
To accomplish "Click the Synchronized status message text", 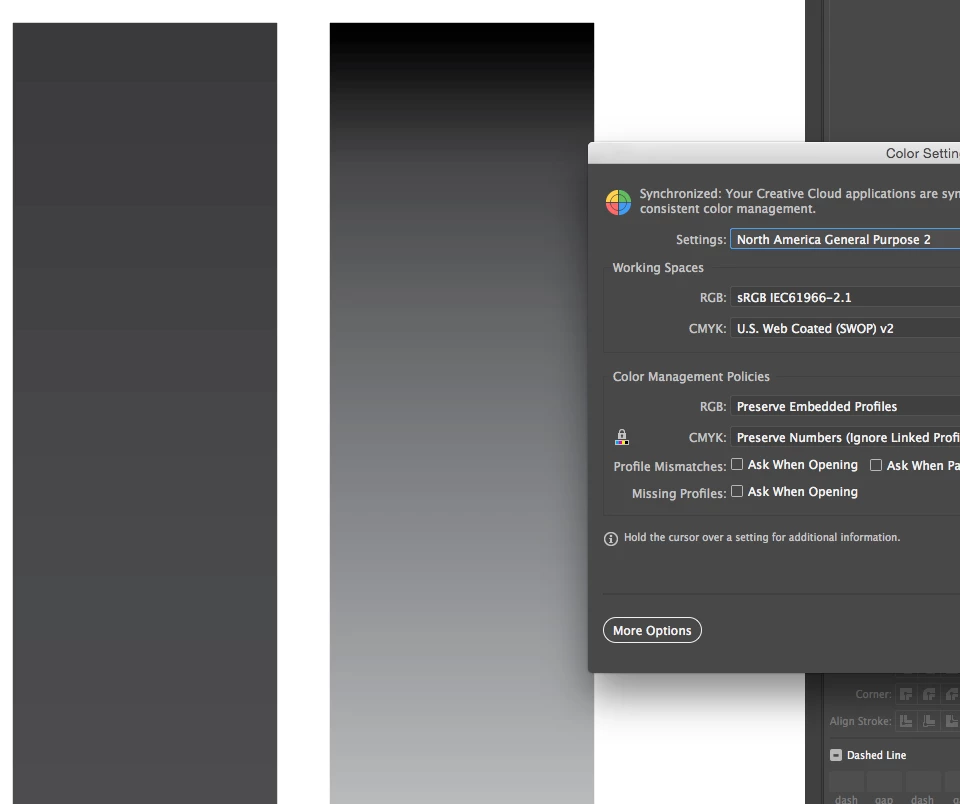I will [800, 201].
